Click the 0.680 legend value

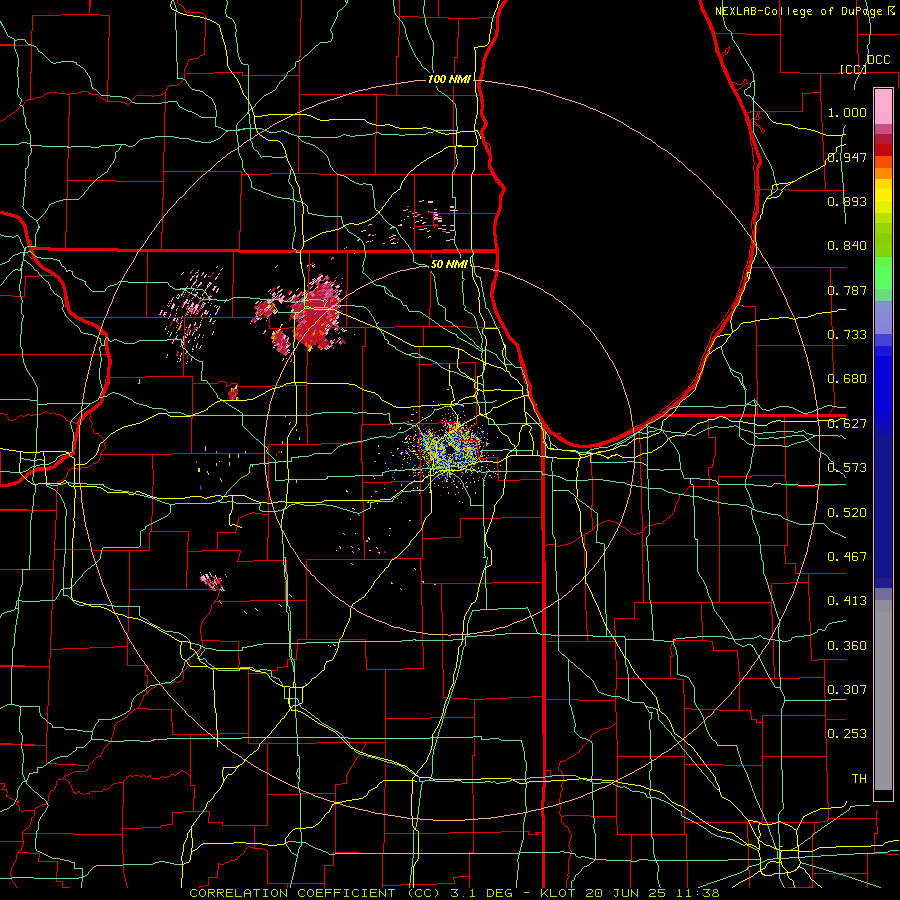pos(847,379)
